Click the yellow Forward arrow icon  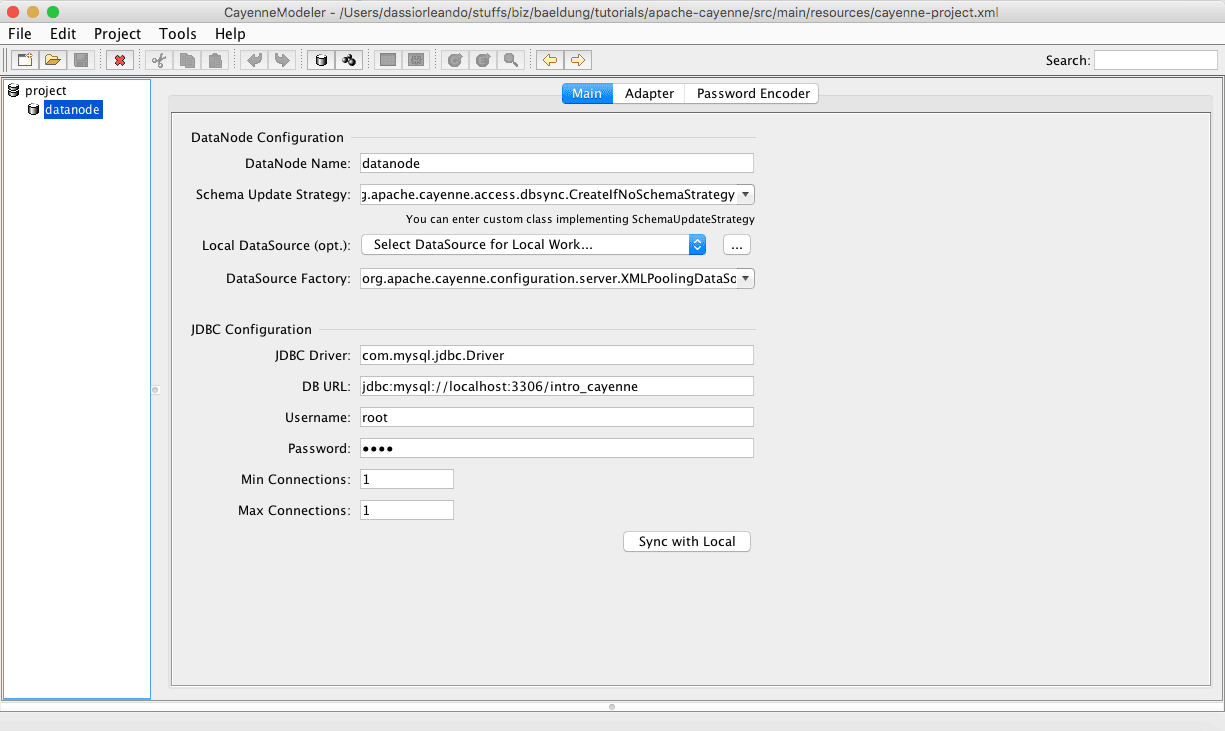click(577, 60)
